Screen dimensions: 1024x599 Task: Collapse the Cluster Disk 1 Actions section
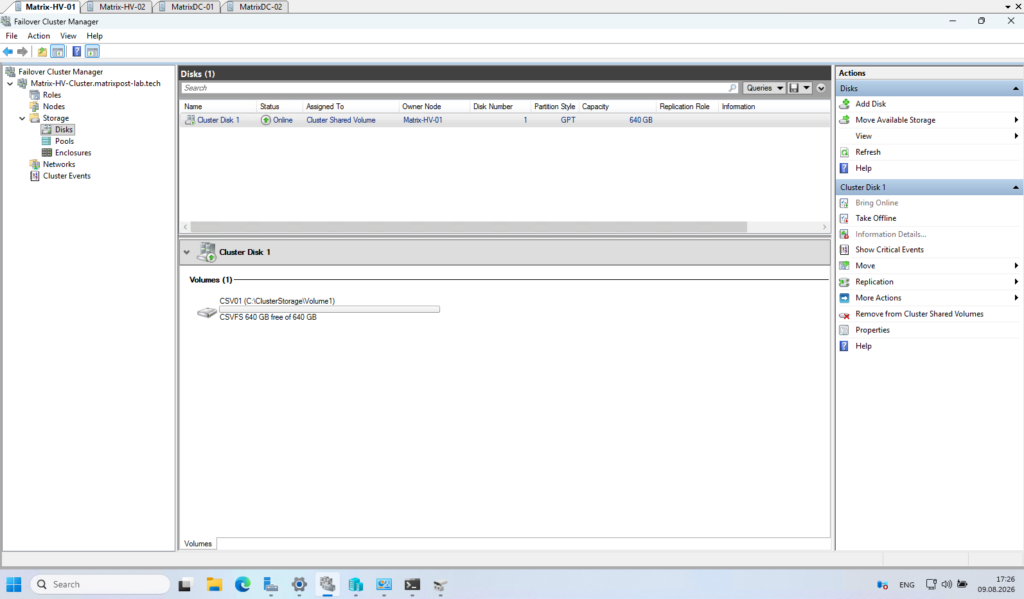tap(1016, 187)
